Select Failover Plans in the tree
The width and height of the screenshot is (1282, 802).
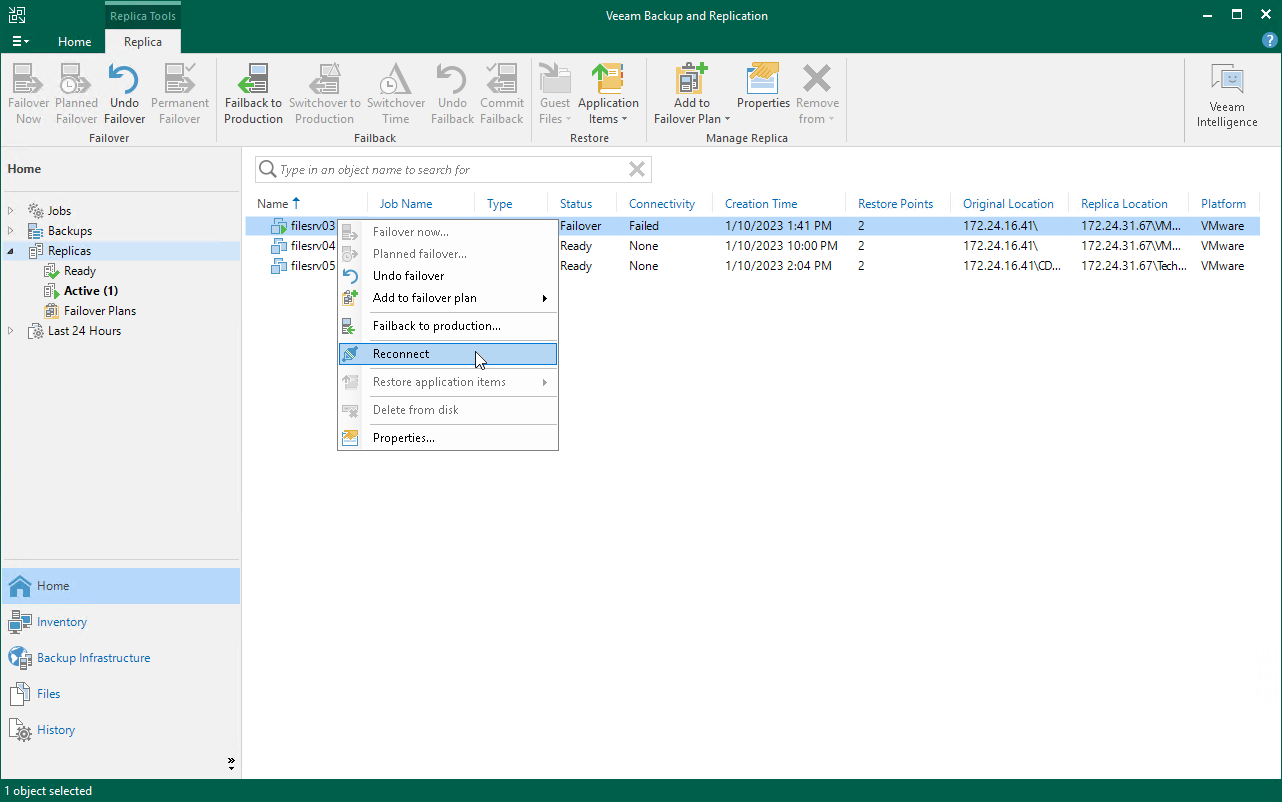[x=100, y=311]
